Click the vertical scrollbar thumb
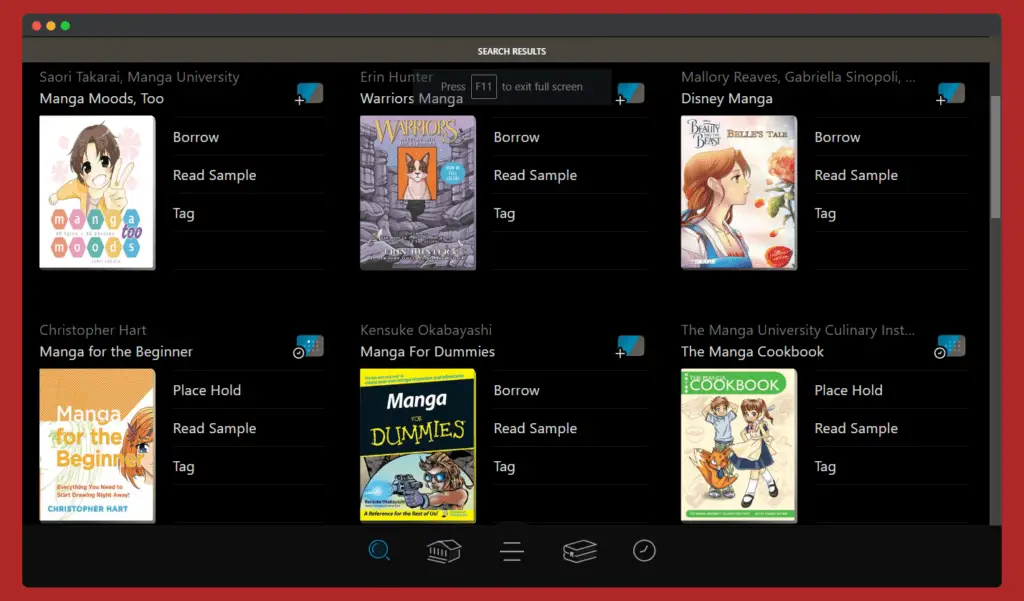 click(x=995, y=157)
